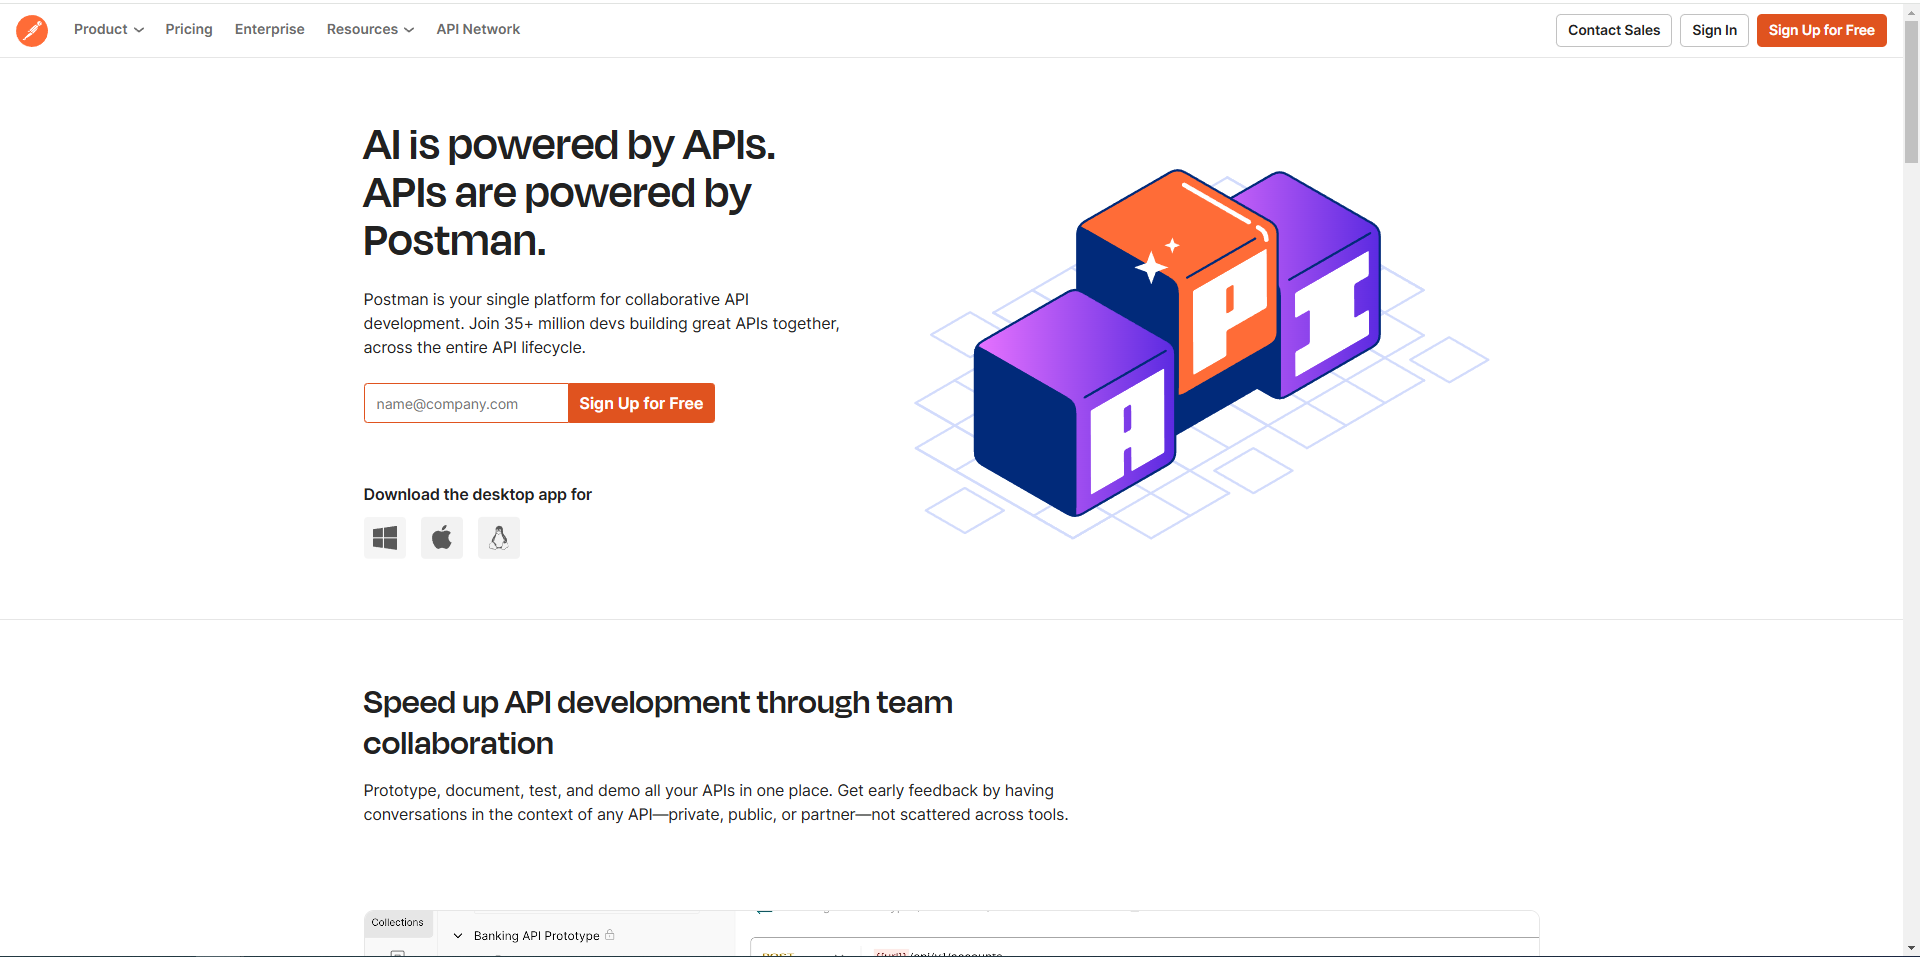The width and height of the screenshot is (1920, 957).
Task: Visit the API Network page
Action: tap(478, 29)
